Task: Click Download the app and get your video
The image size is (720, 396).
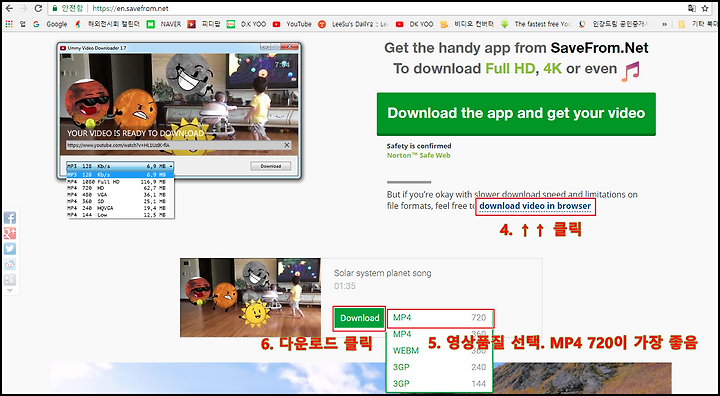Action: coord(516,113)
